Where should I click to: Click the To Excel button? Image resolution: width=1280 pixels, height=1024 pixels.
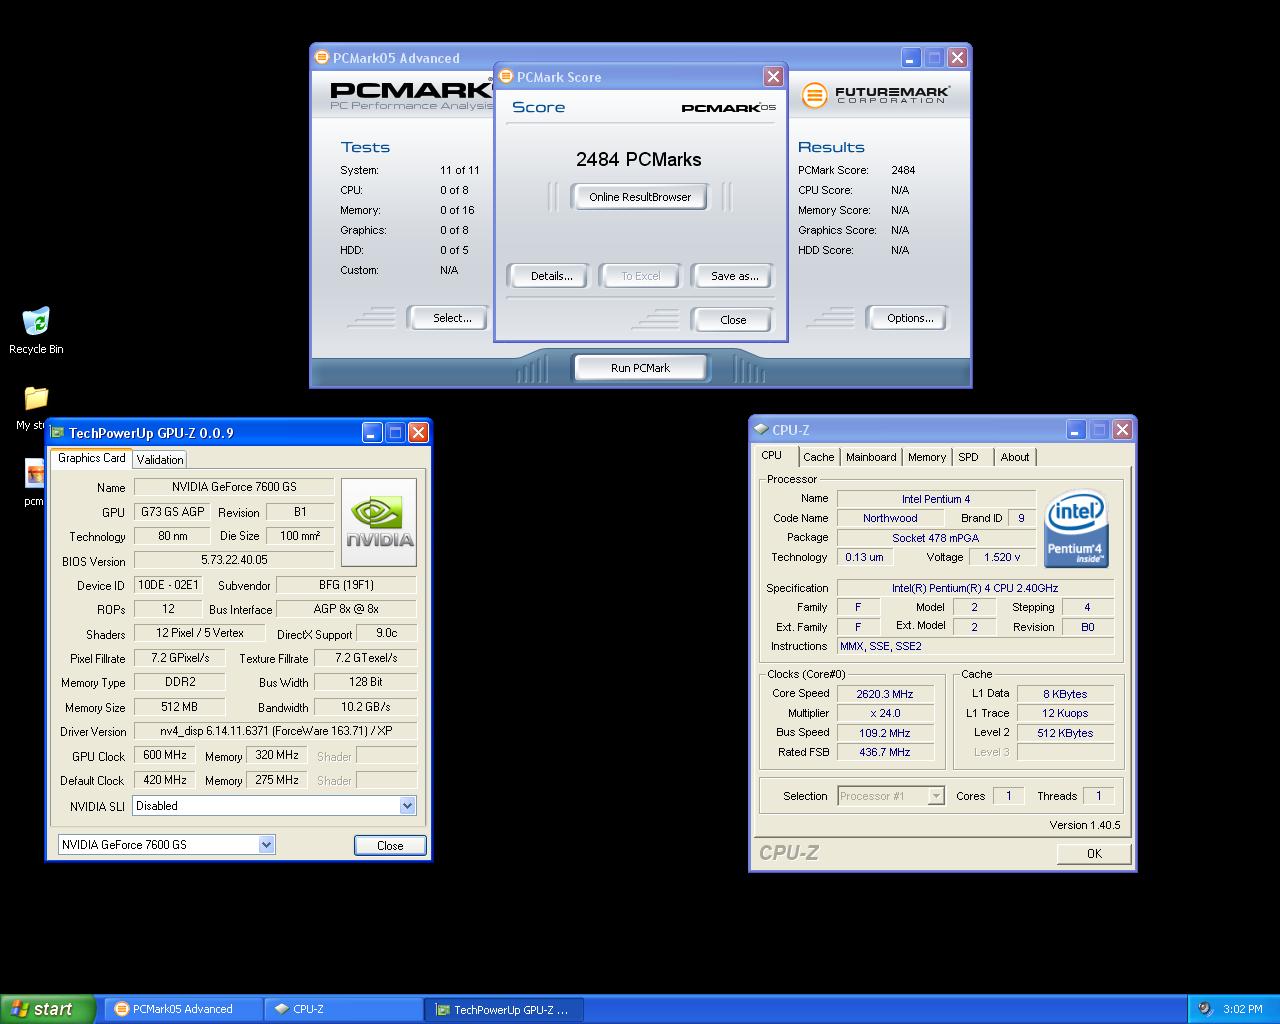click(641, 276)
